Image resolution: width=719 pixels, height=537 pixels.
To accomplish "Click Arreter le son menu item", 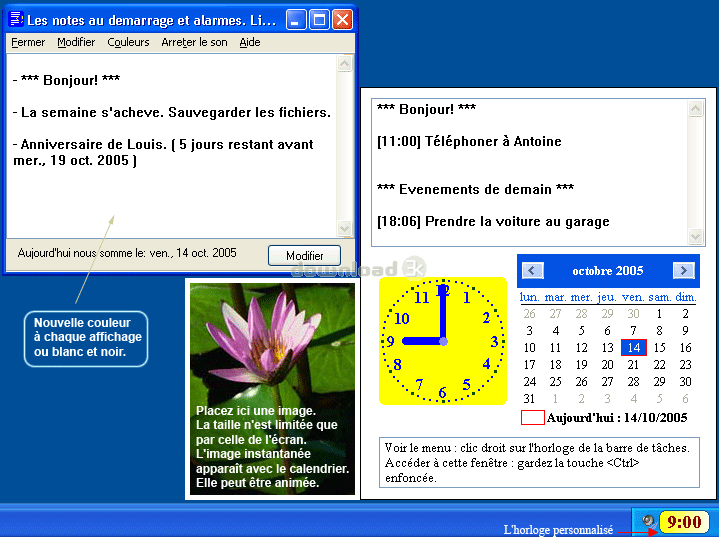I will [x=194, y=42].
